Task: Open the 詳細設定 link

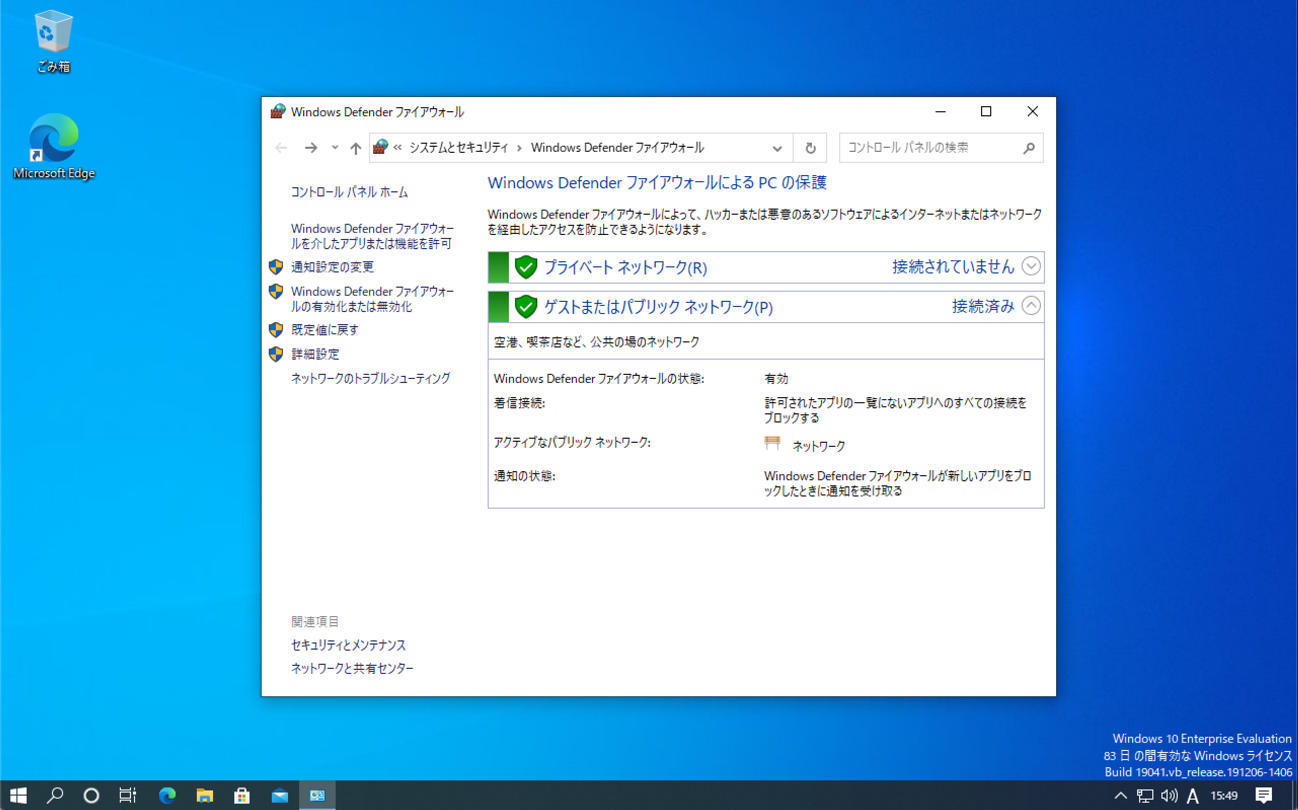Action: click(x=315, y=354)
